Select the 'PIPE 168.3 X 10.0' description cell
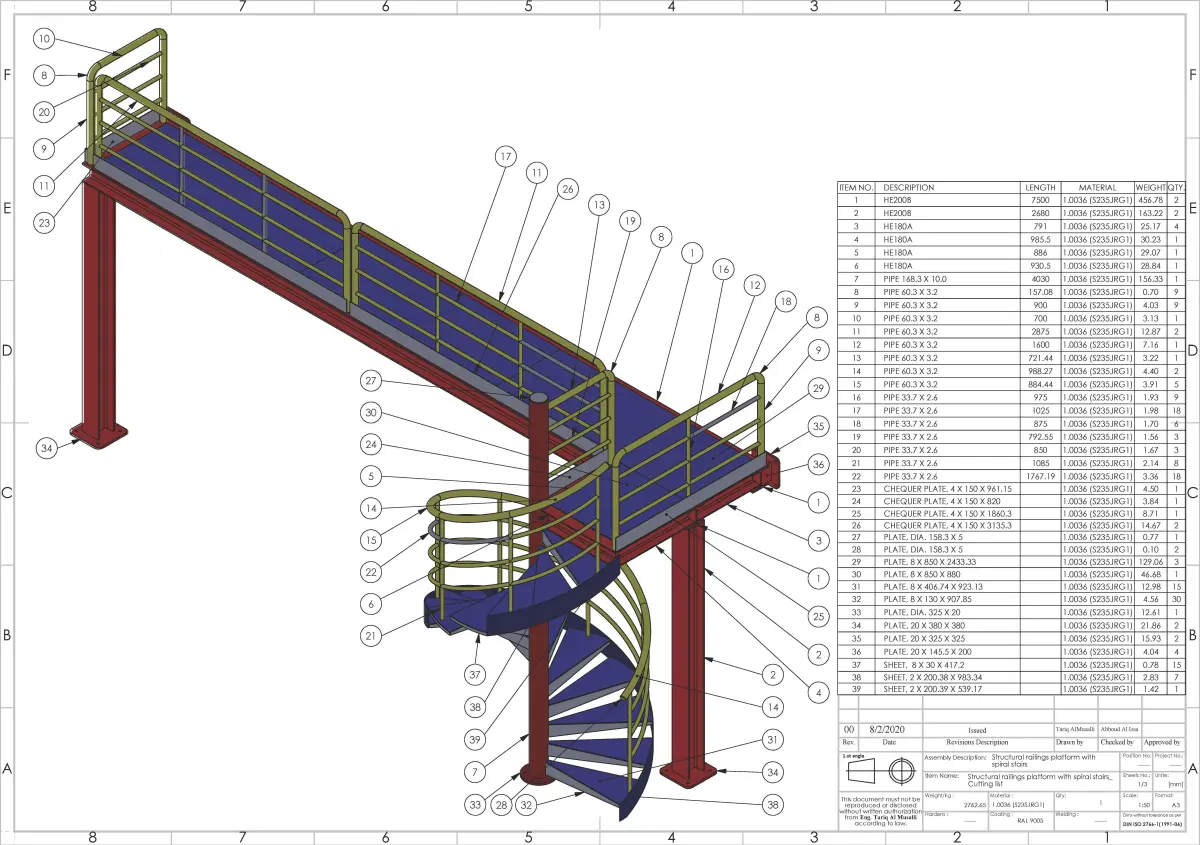 click(948, 278)
